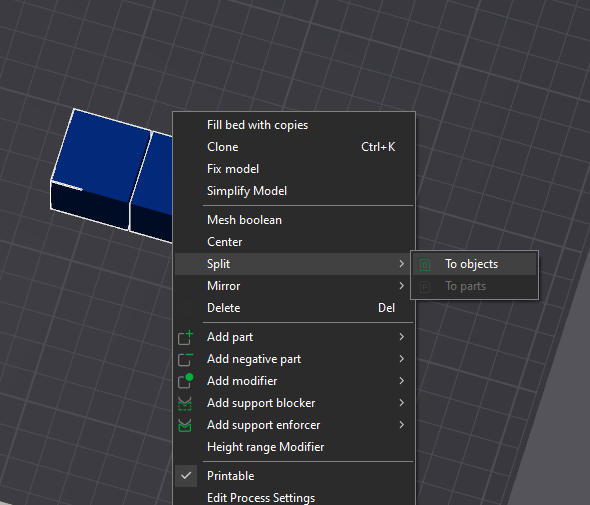Expand the Add modifier submenu arrow
590x505 pixels.
point(401,381)
